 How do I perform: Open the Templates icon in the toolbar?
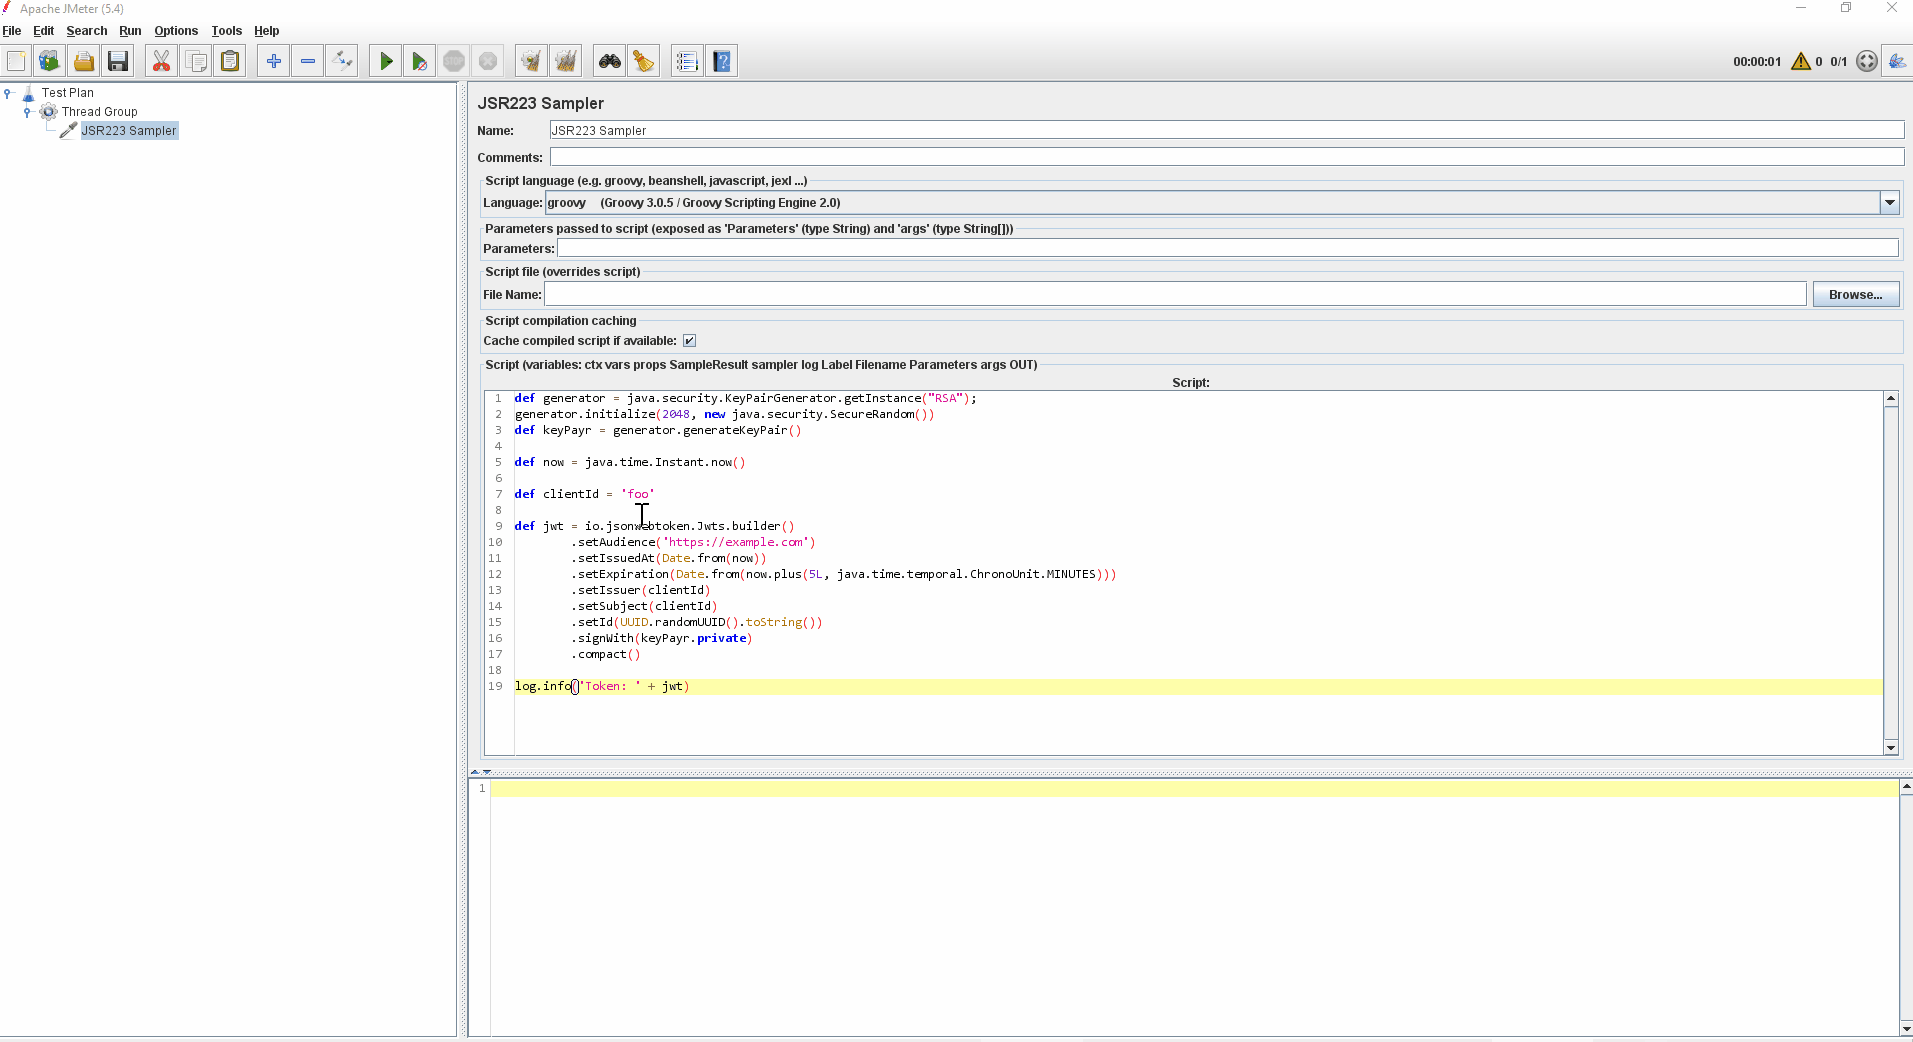pos(49,60)
